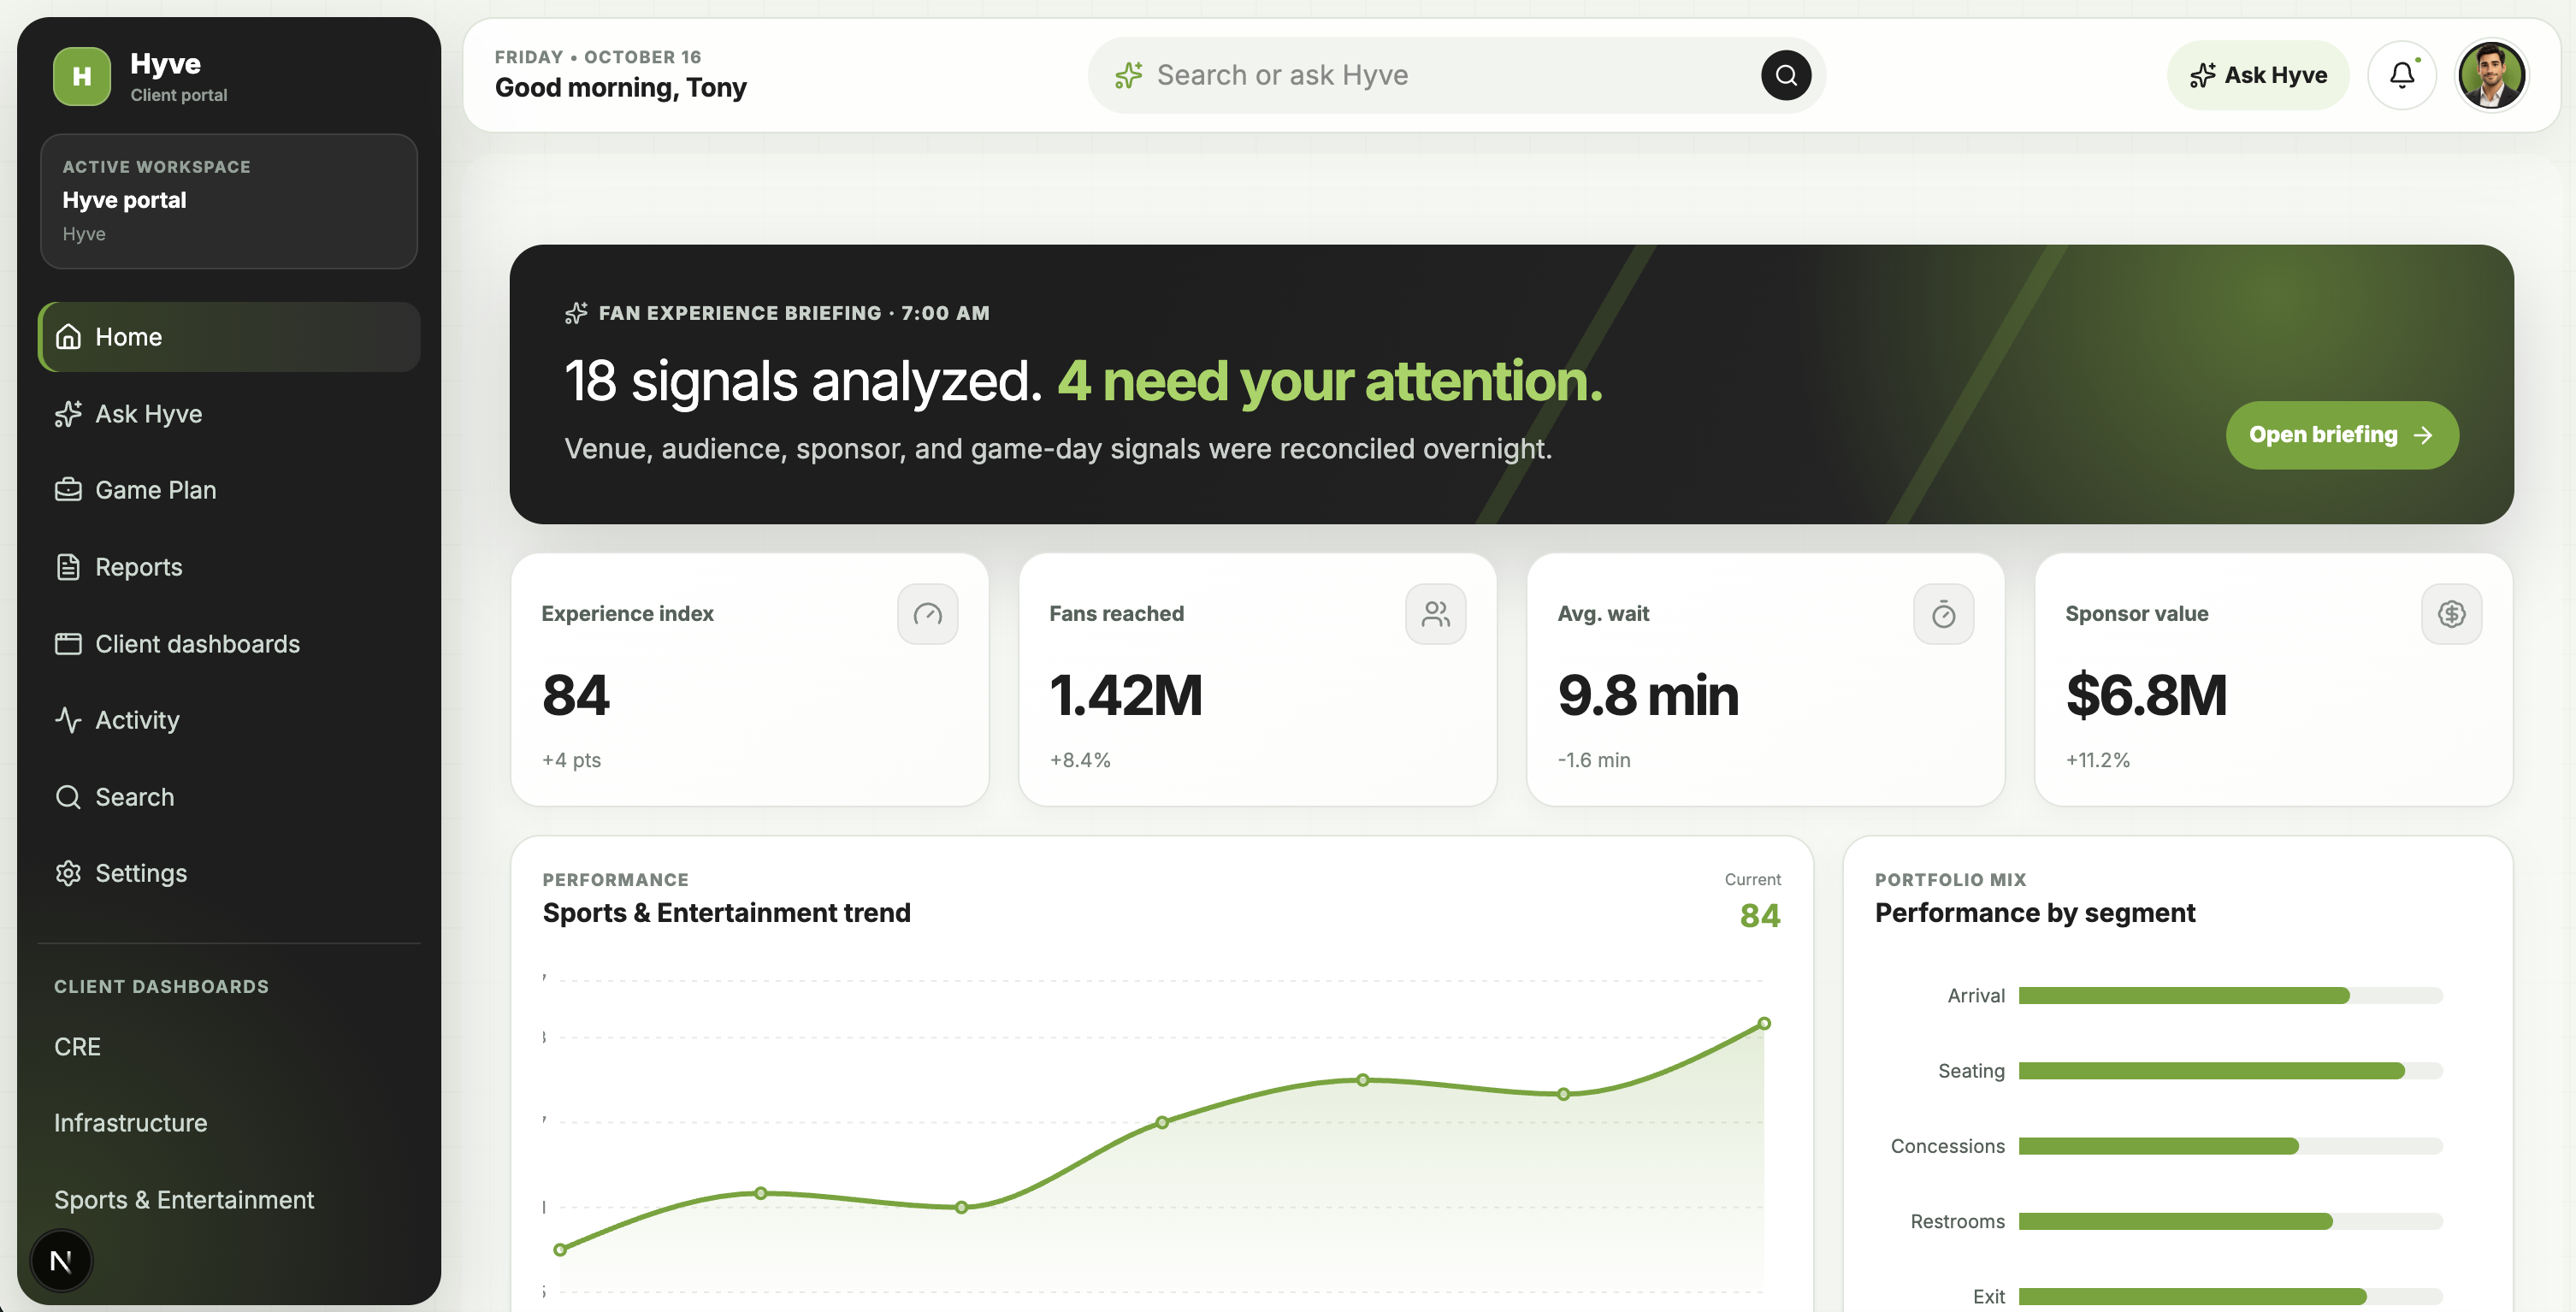The height and width of the screenshot is (1312, 2576).
Task: Click the Seating segment progress bar
Action: point(2230,1071)
